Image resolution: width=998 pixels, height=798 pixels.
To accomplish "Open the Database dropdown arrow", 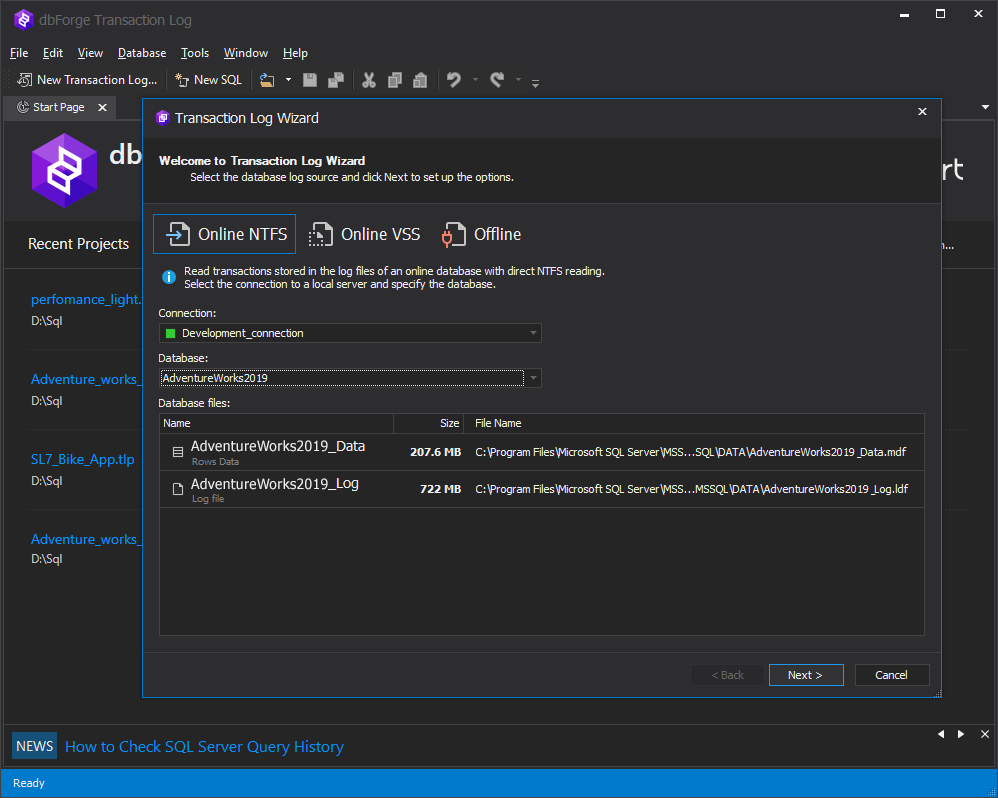I will 533,378.
